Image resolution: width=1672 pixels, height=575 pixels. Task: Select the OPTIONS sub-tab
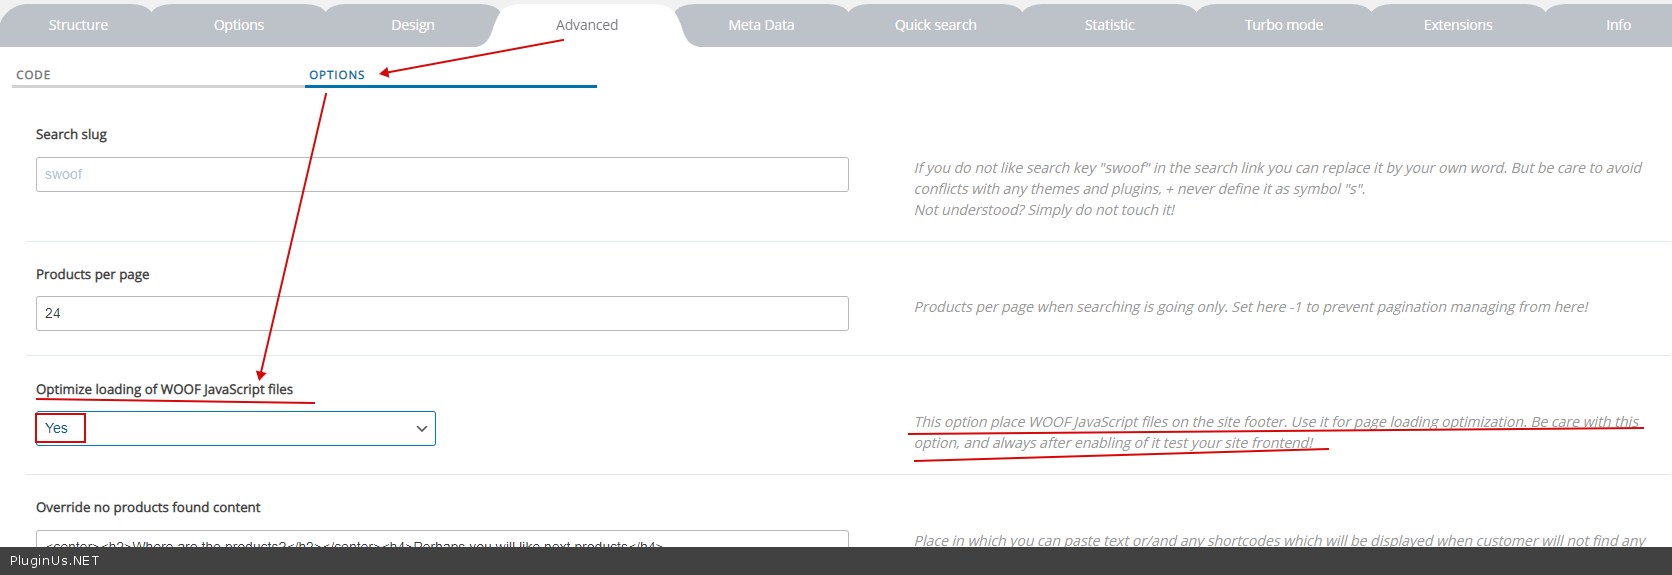tap(337, 75)
